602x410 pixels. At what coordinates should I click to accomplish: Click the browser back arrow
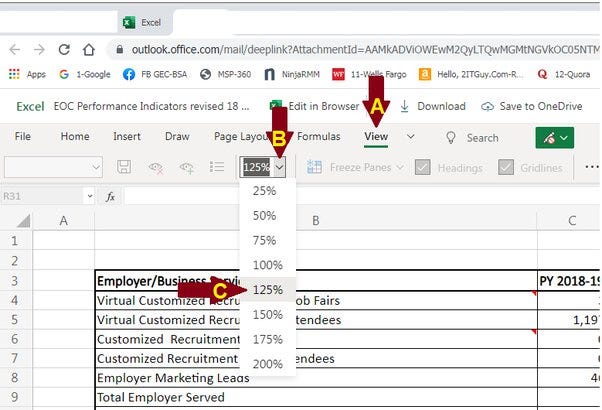[15, 50]
